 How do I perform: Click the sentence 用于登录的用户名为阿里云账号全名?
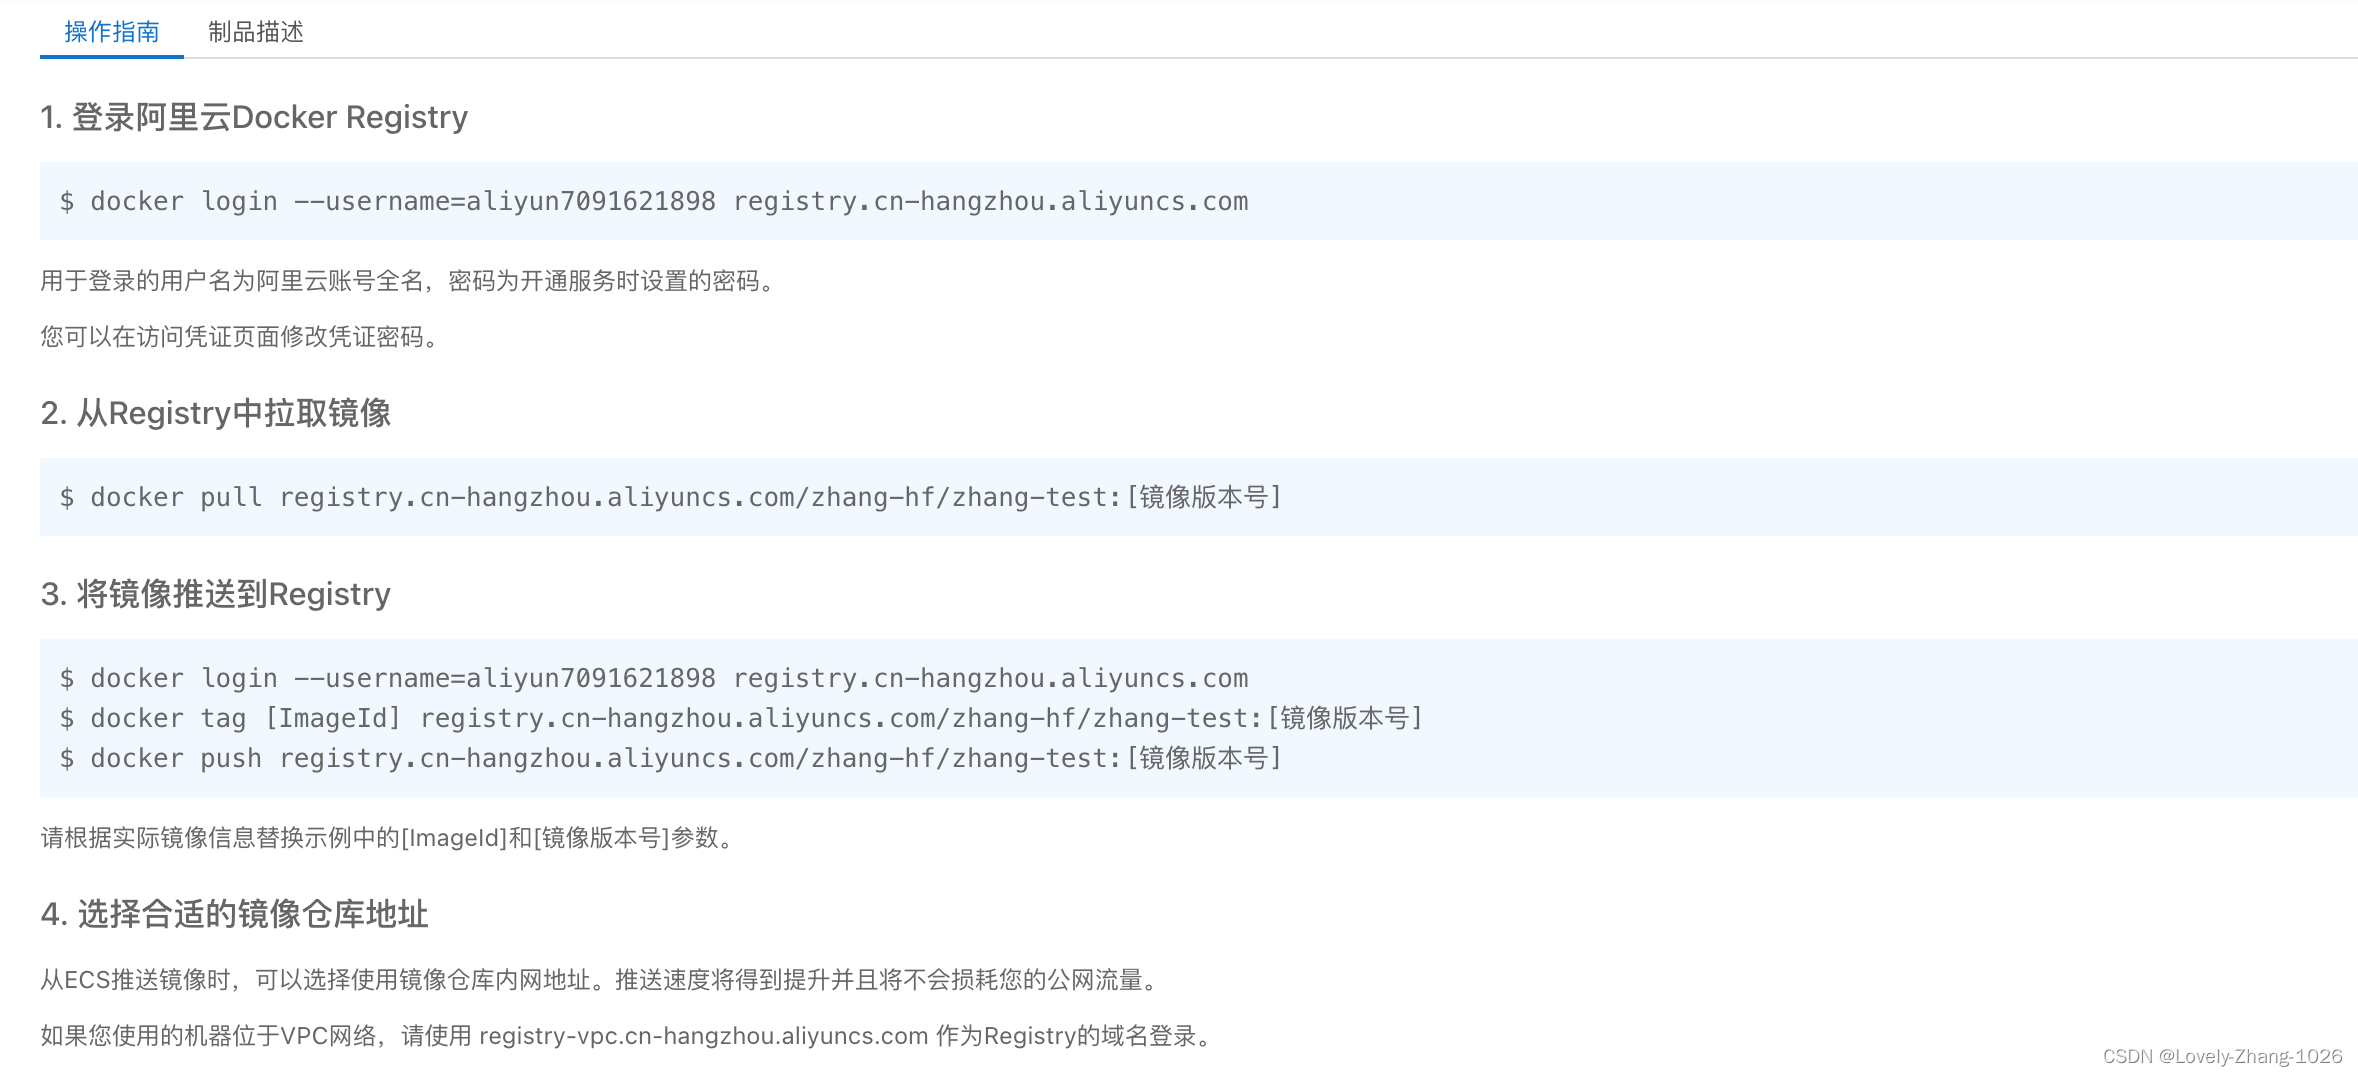(410, 281)
